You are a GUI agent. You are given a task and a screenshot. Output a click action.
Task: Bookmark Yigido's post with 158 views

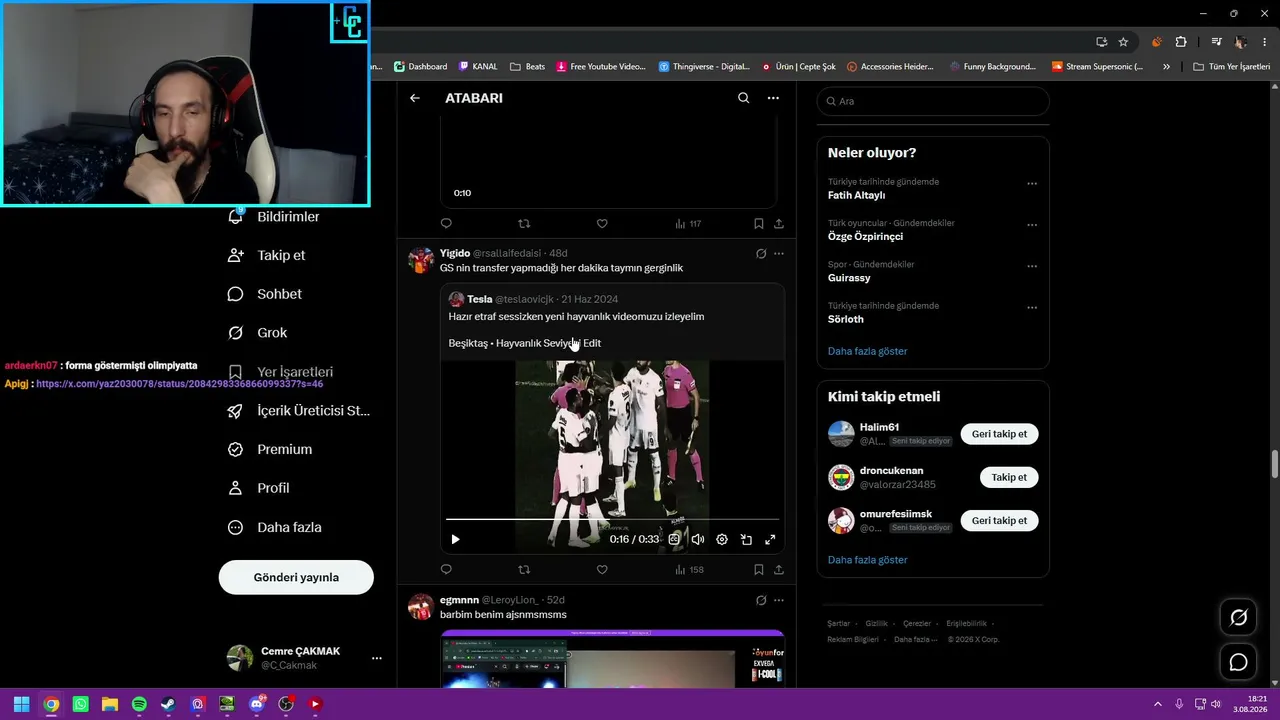click(759, 570)
